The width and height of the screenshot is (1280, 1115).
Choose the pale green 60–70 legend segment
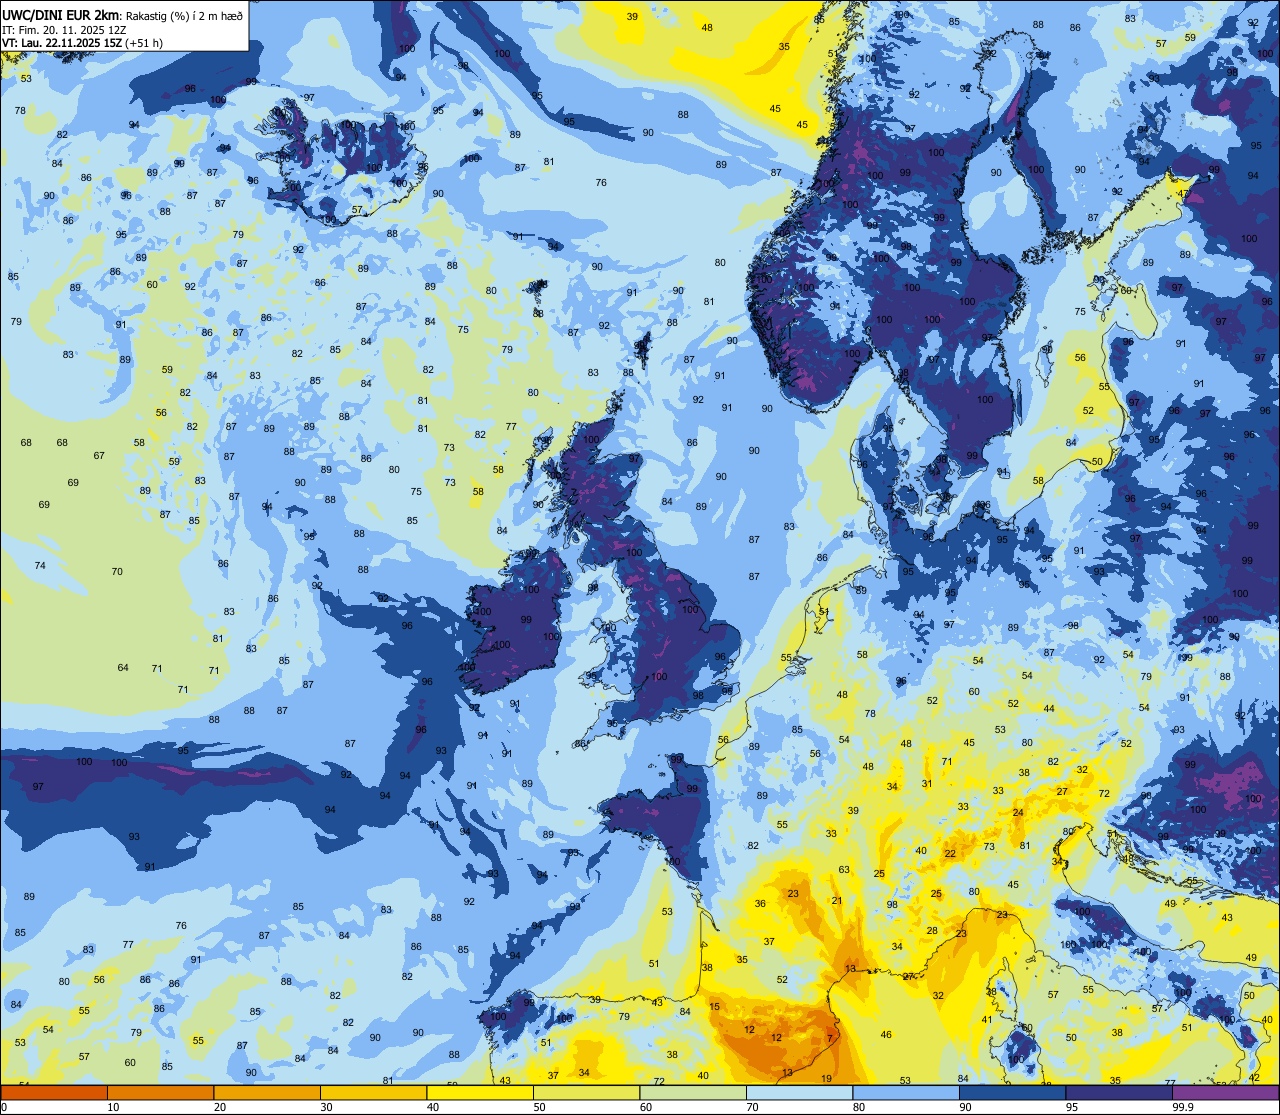coord(693,1092)
